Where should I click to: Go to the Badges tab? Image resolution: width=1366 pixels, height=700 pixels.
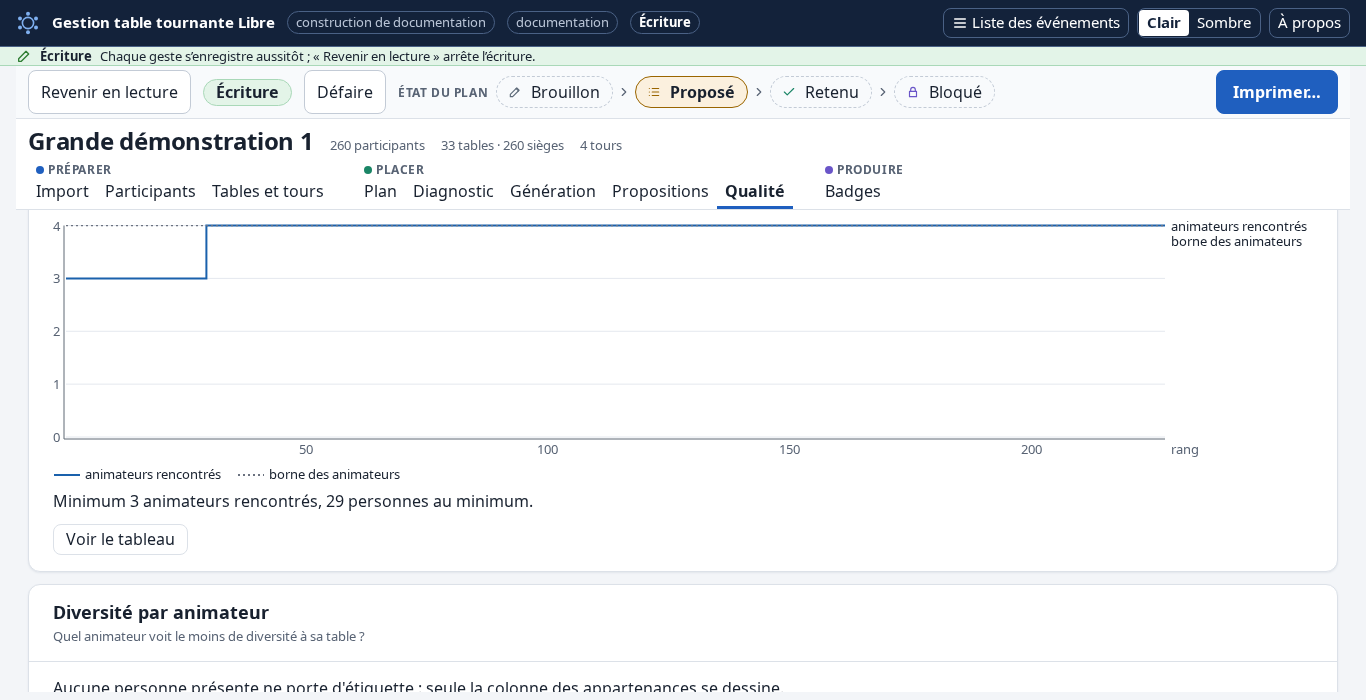point(853,191)
